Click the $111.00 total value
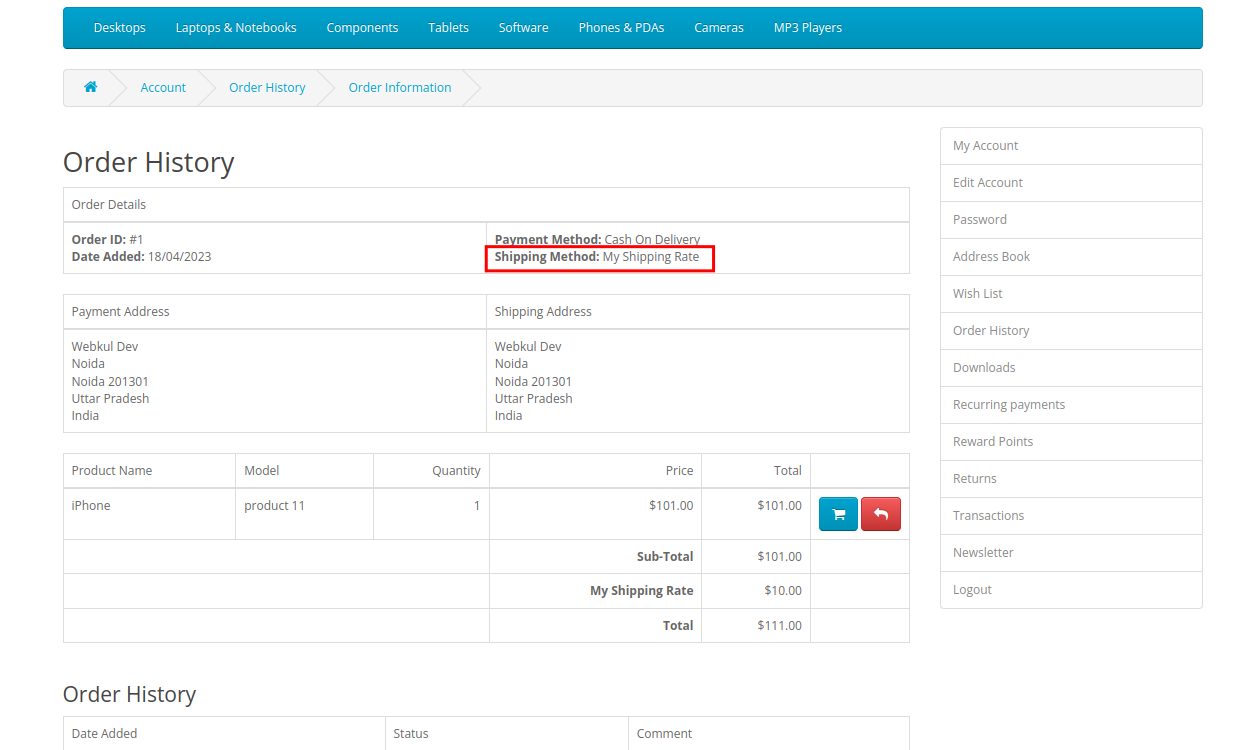Viewport: 1250px width, 750px height. coord(780,626)
